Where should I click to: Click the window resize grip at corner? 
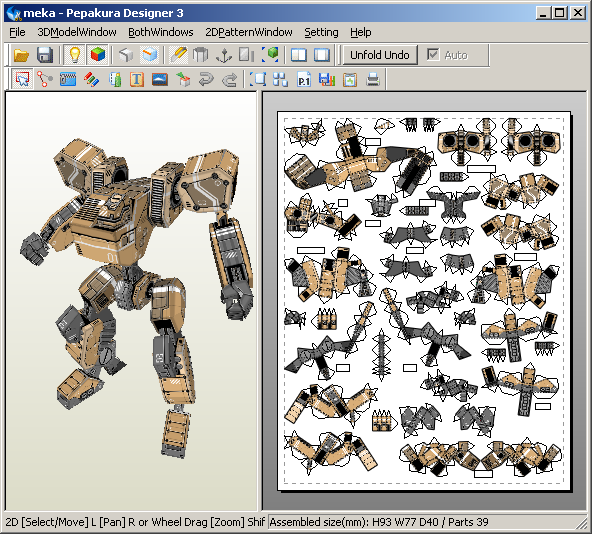581,523
